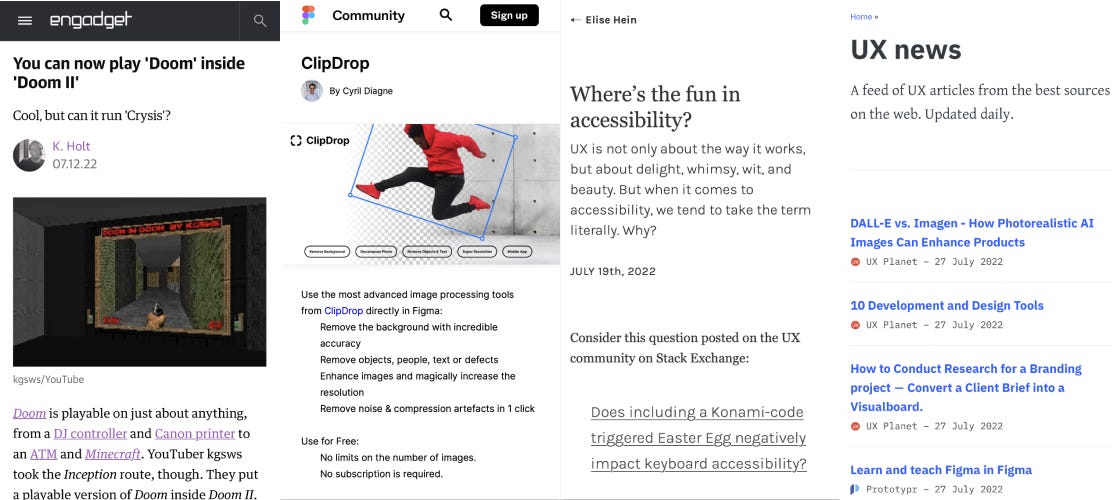
Task: Click the Super Resolution pill in preview
Action: tap(475, 251)
